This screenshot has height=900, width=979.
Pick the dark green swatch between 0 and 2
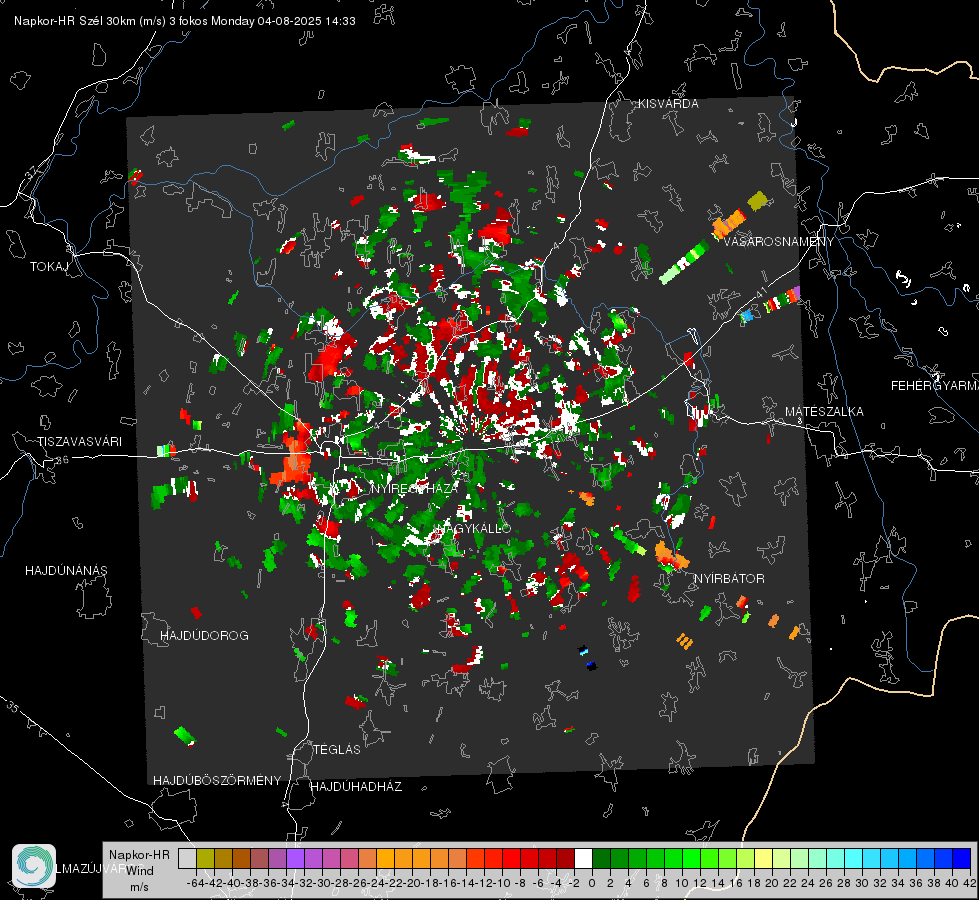pyautogui.click(x=601, y=858)
